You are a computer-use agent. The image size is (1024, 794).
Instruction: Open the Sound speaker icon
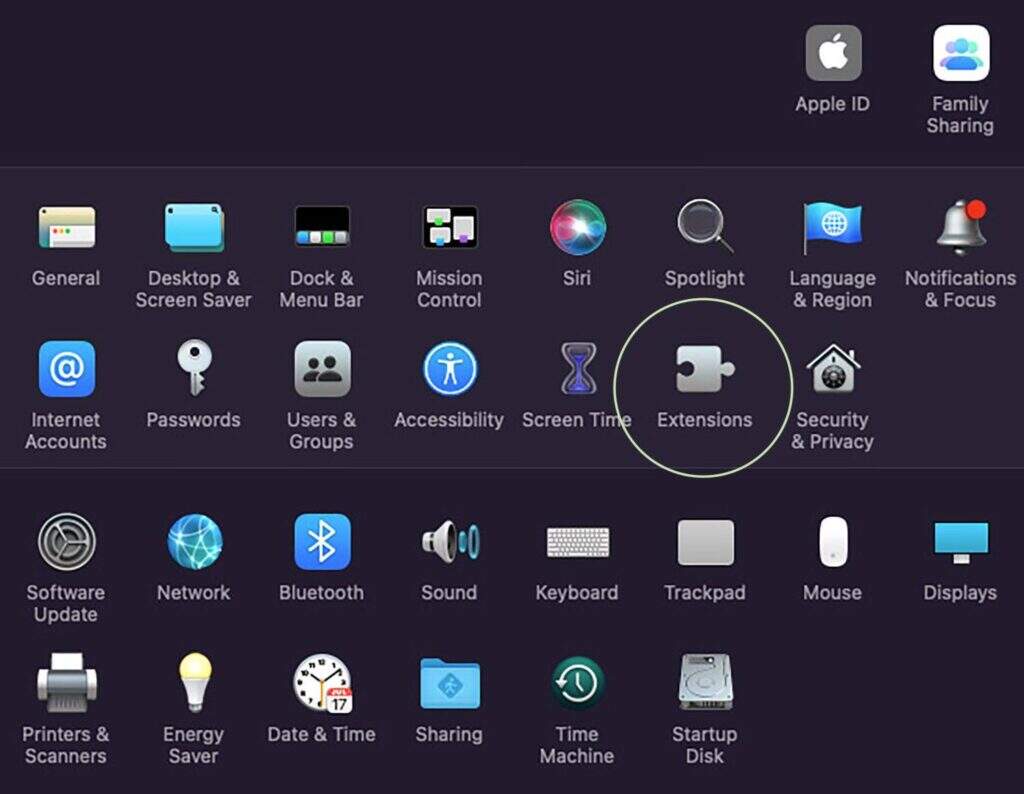pos(451,541)
